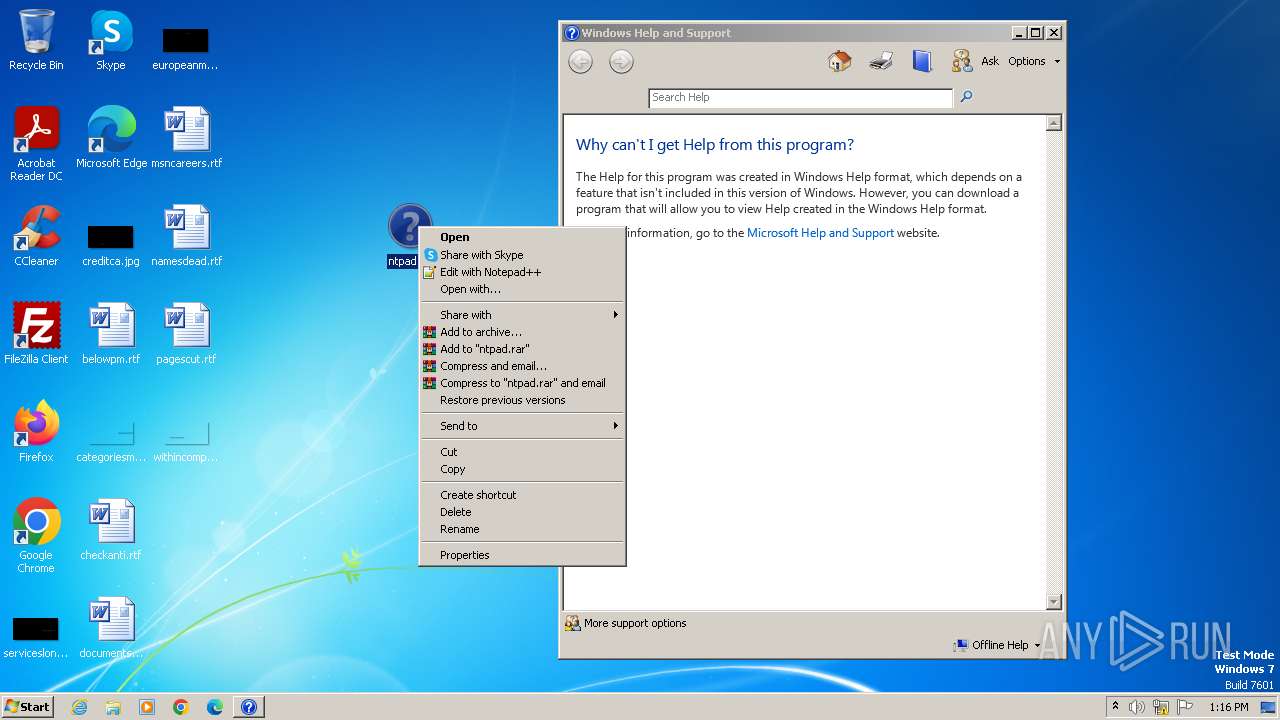Launch CCleaner from desktop

(x=36, y=236)
